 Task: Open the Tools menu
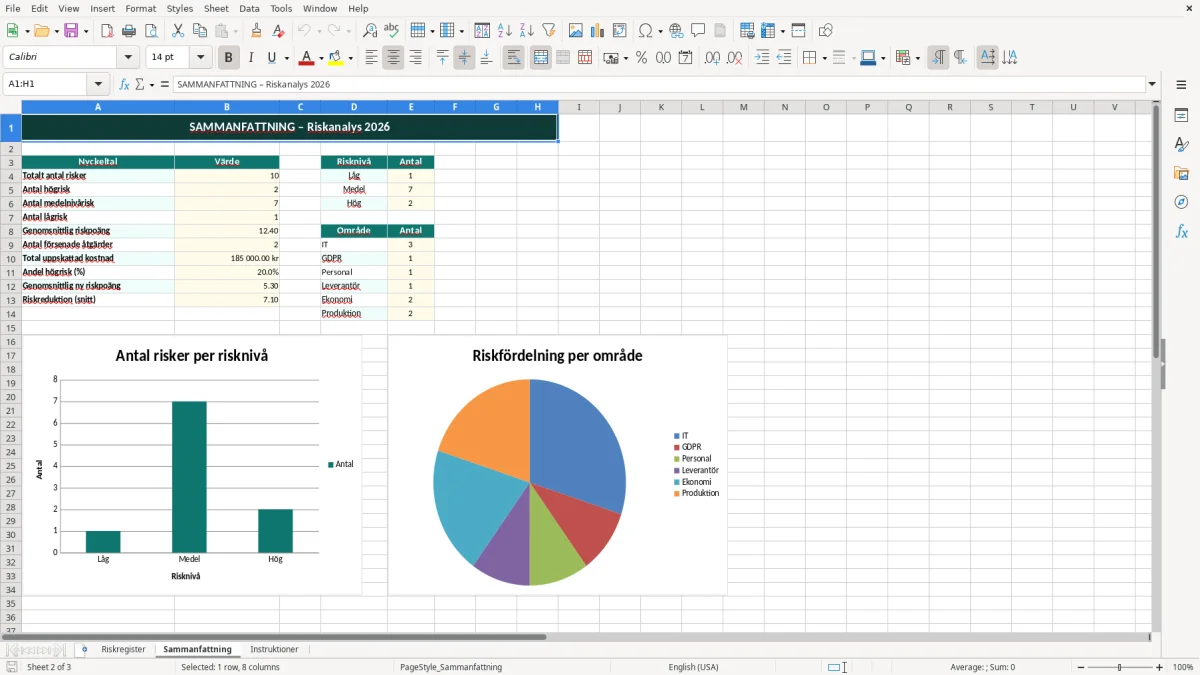pyautogui.click(x=281, y=8)
